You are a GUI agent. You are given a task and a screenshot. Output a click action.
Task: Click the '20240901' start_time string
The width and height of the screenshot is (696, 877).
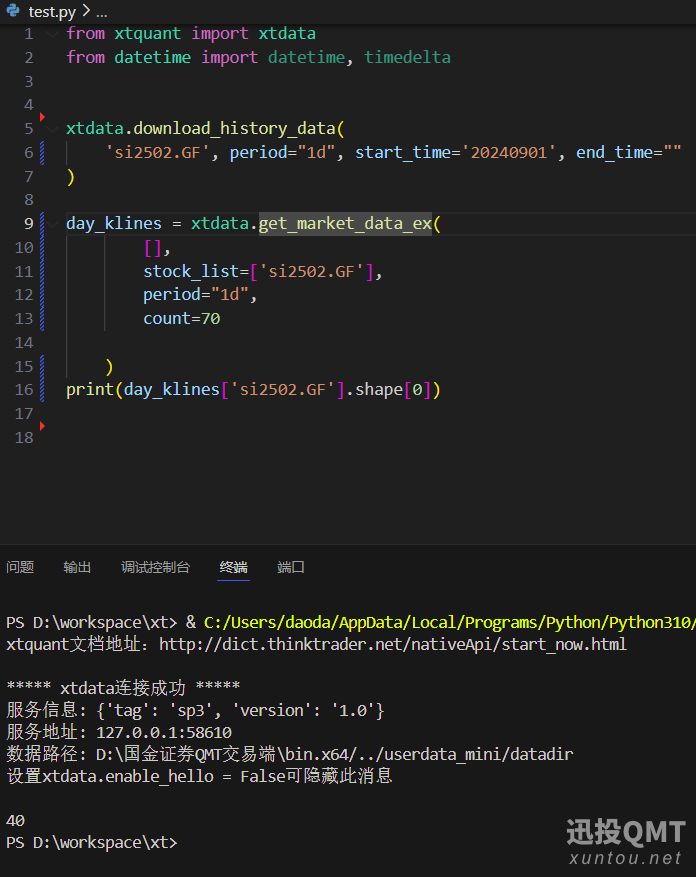click(x=509, y=153)
